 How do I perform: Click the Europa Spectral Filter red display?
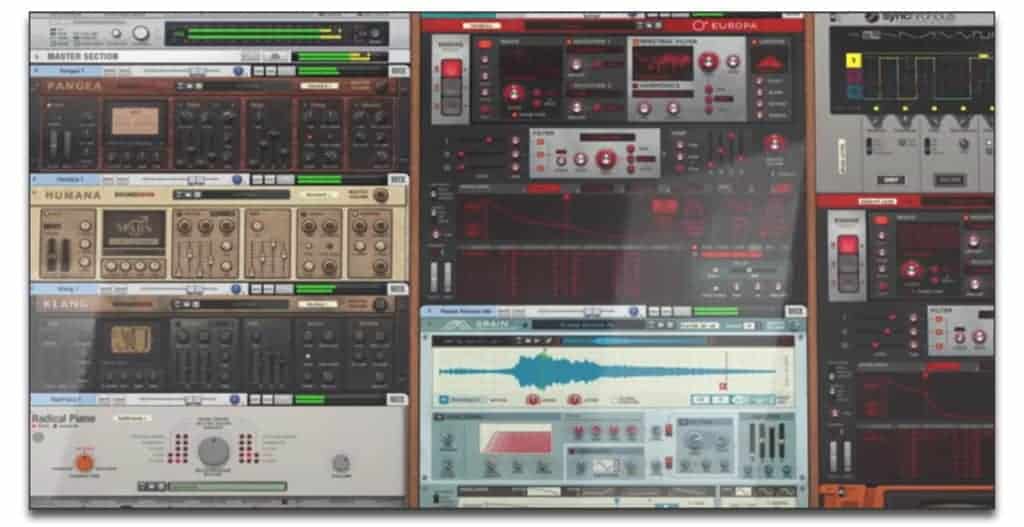click(x=662, y=65)
